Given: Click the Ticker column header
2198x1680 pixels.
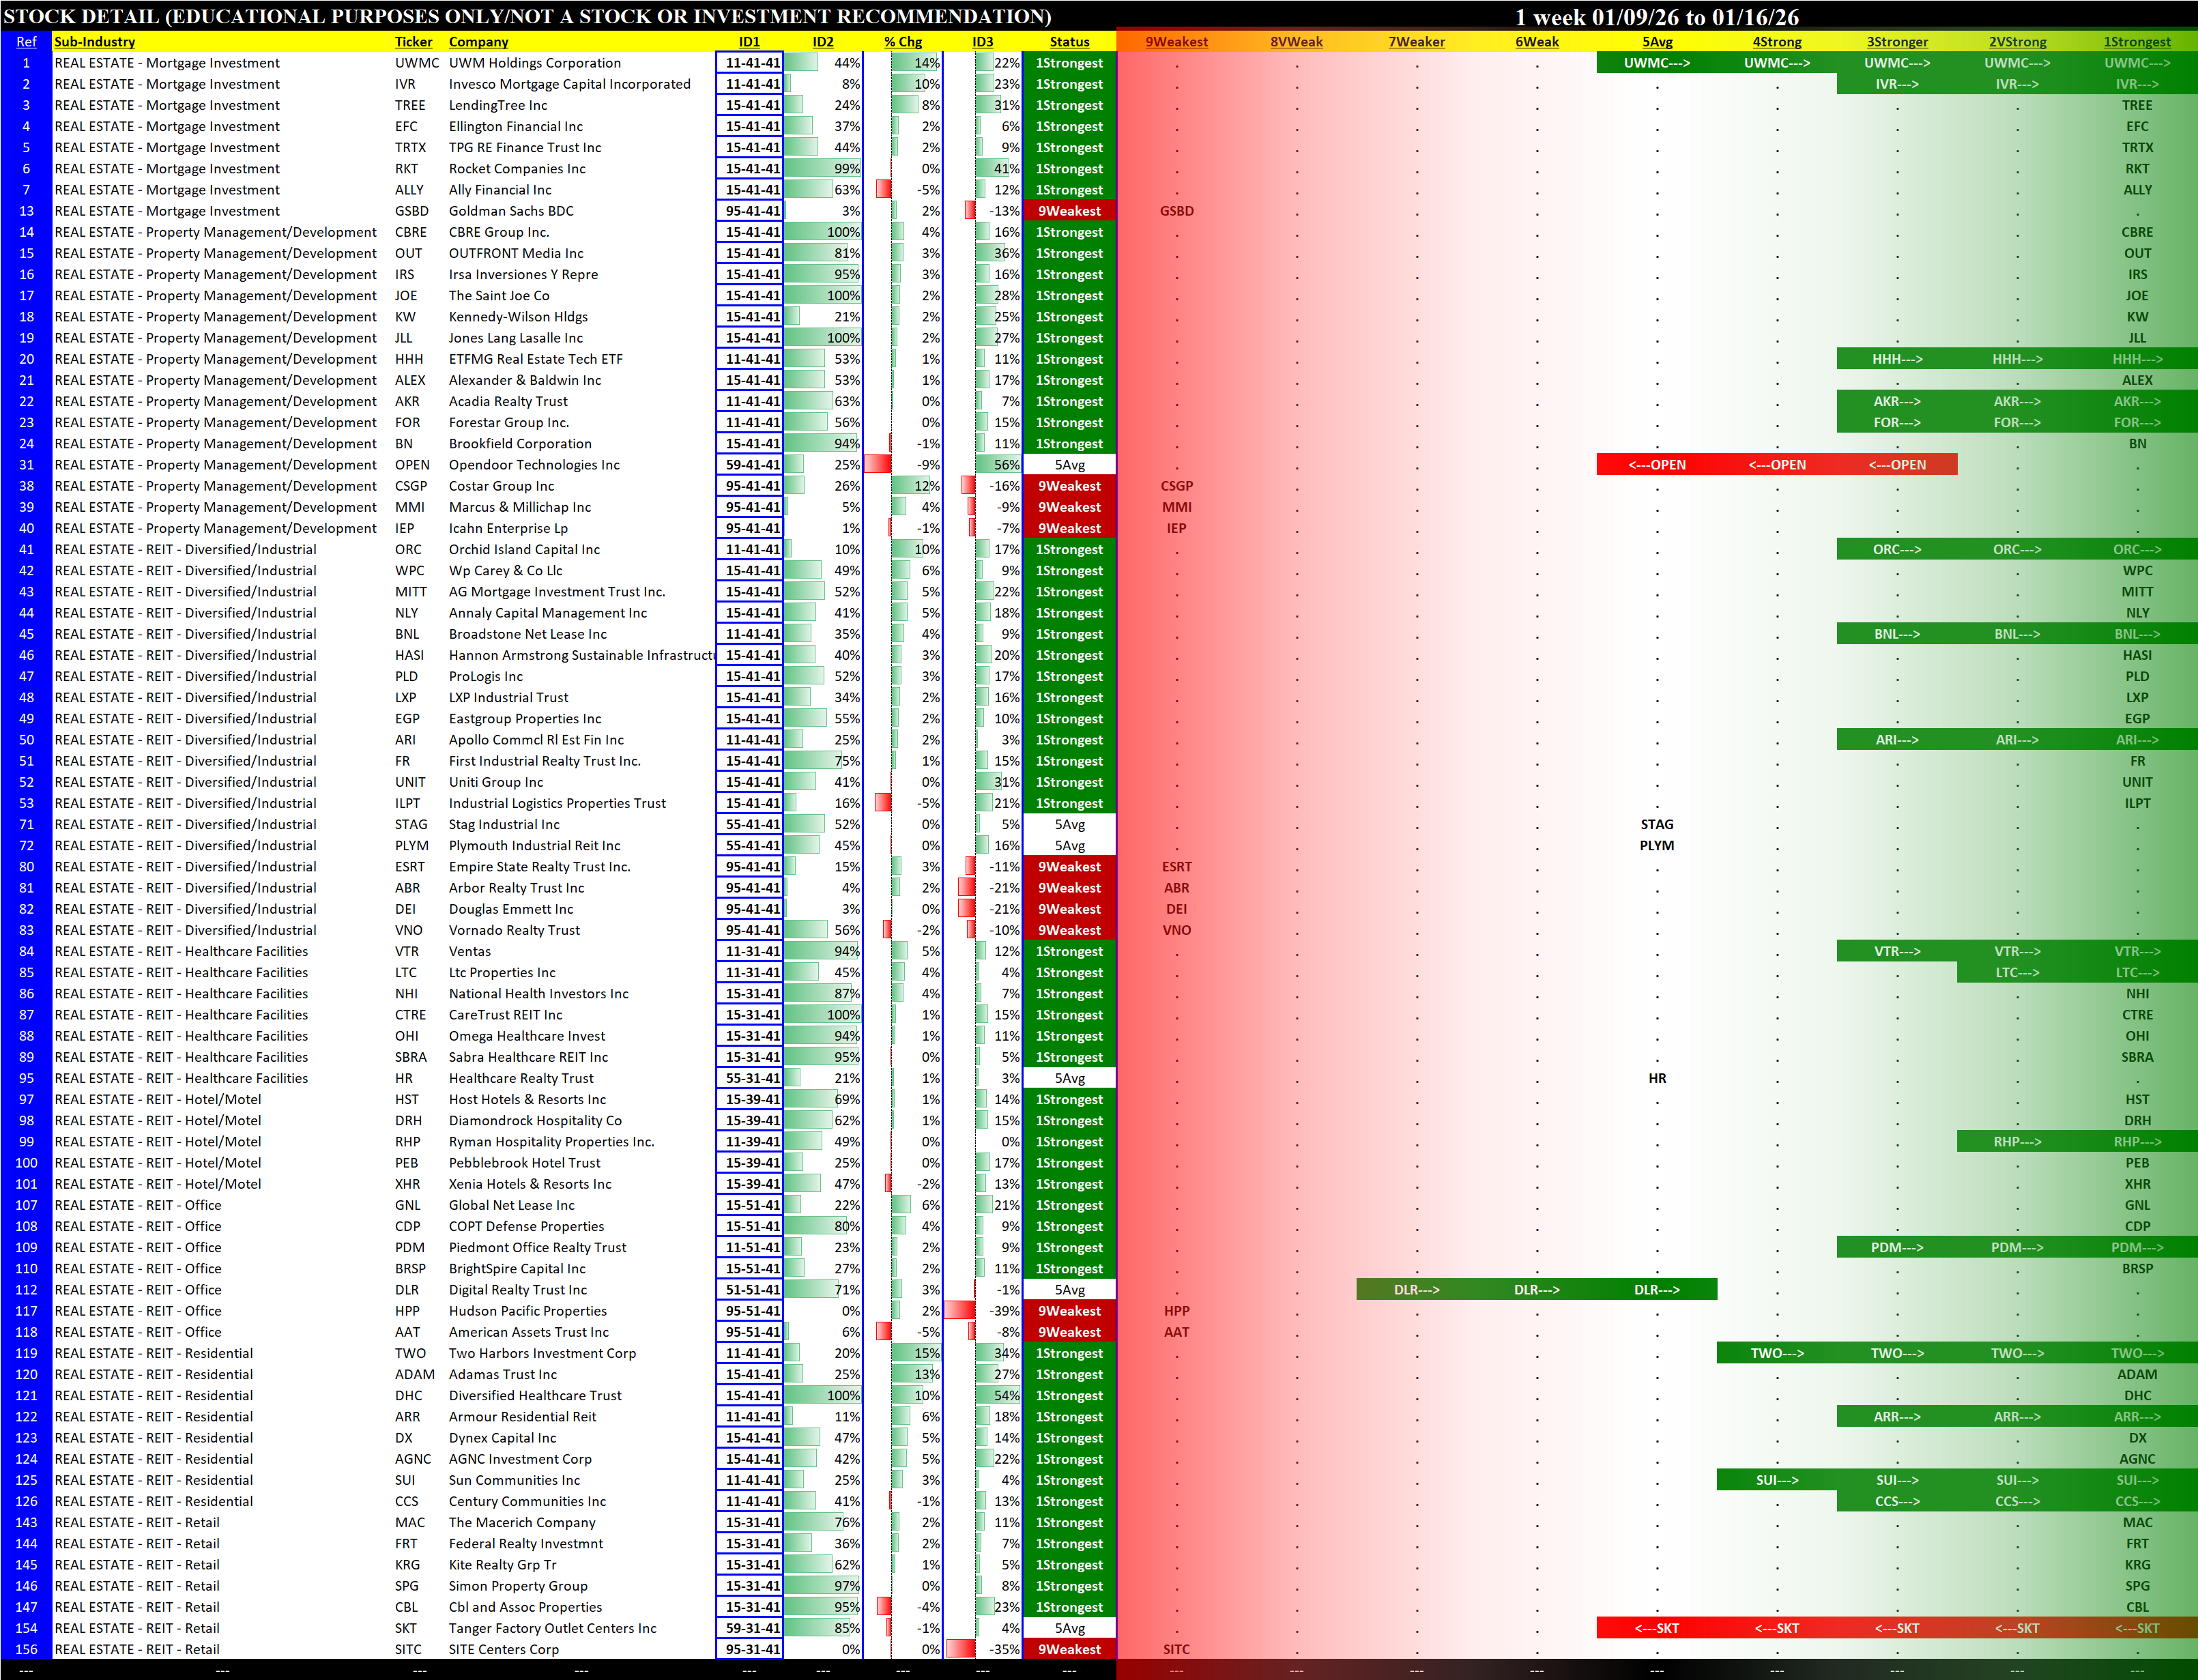Looking at the screenshot, I should (413, 42).
